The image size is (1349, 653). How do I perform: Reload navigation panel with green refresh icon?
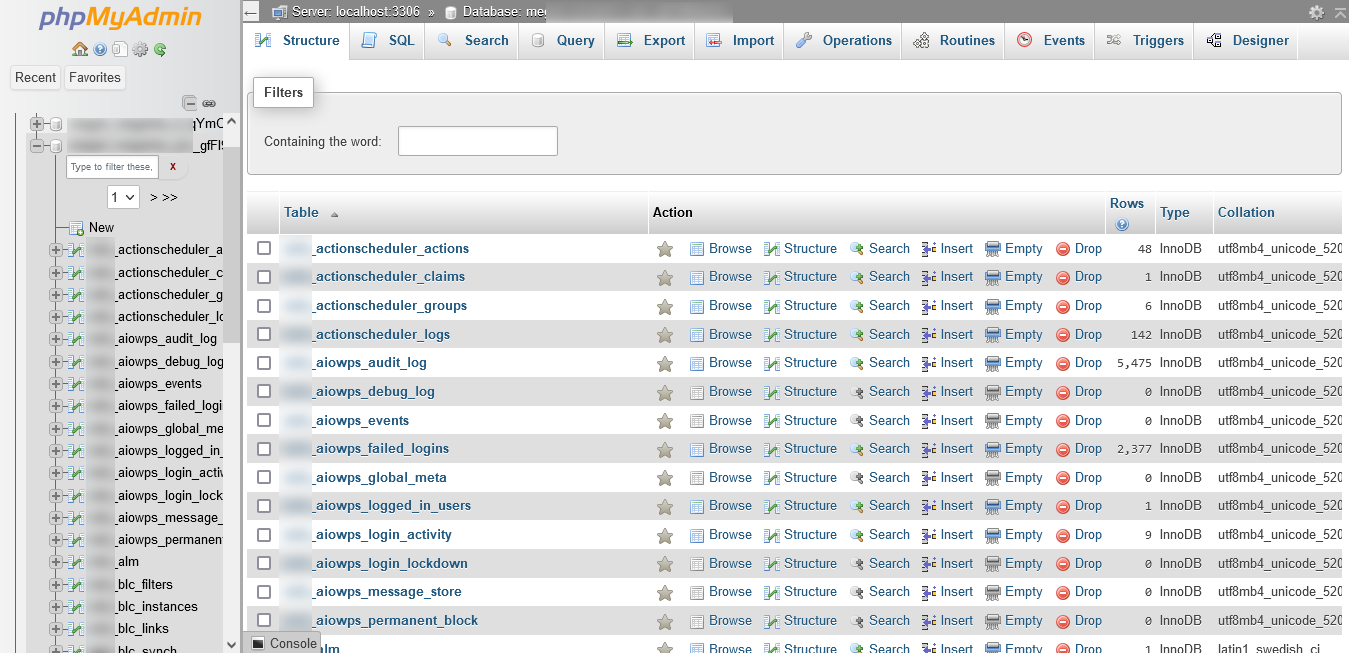pos(160,49)
